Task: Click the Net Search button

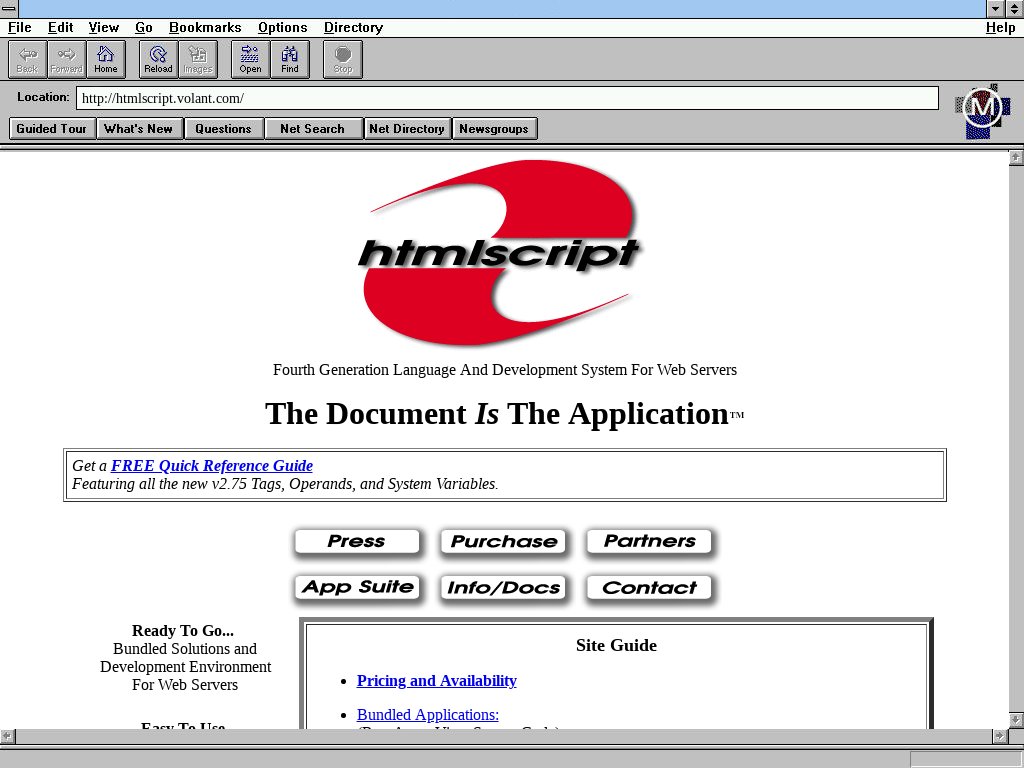Action: tap(312, 129)
